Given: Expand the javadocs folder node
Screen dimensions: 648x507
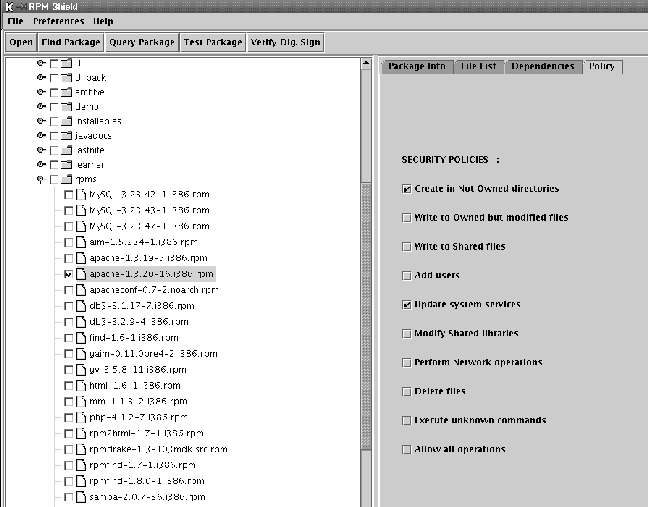Looking at the screenshot, I should point(41,135).
